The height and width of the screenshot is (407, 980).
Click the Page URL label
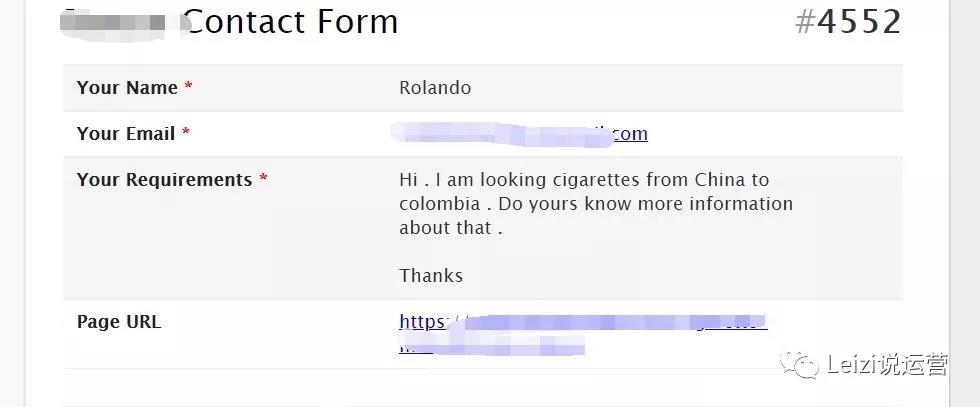pos(119,322)
